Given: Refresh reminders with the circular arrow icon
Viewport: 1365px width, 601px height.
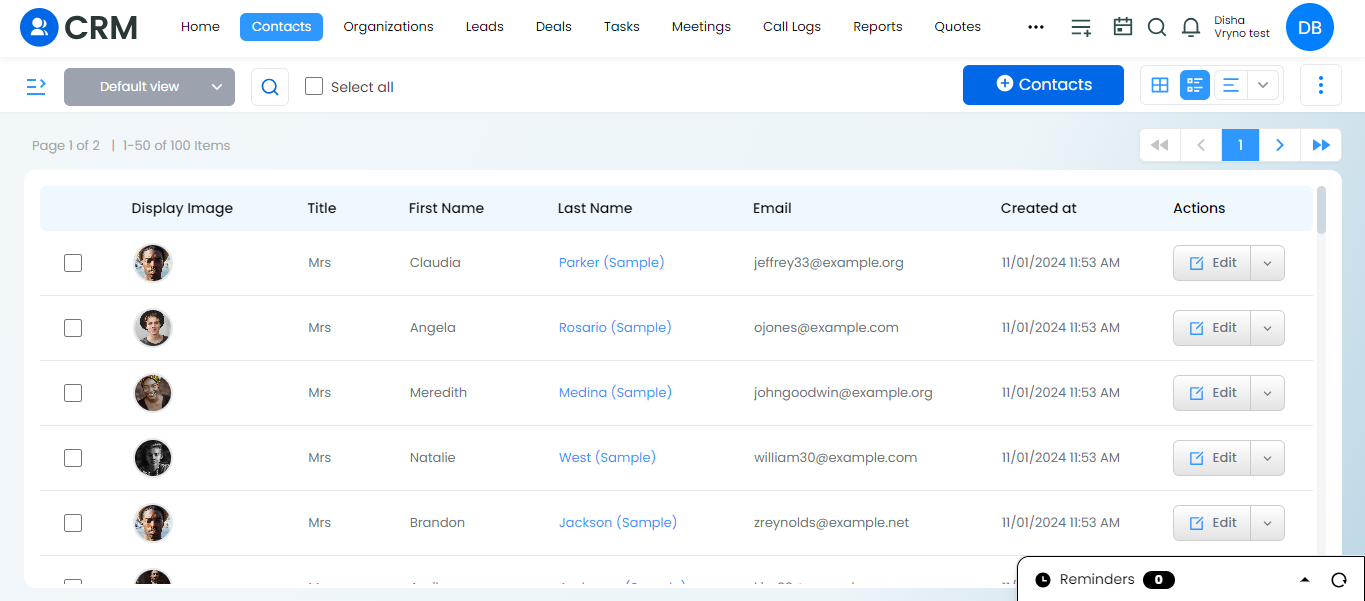Looking at the screenshot, I should (x=1339, y=580).
